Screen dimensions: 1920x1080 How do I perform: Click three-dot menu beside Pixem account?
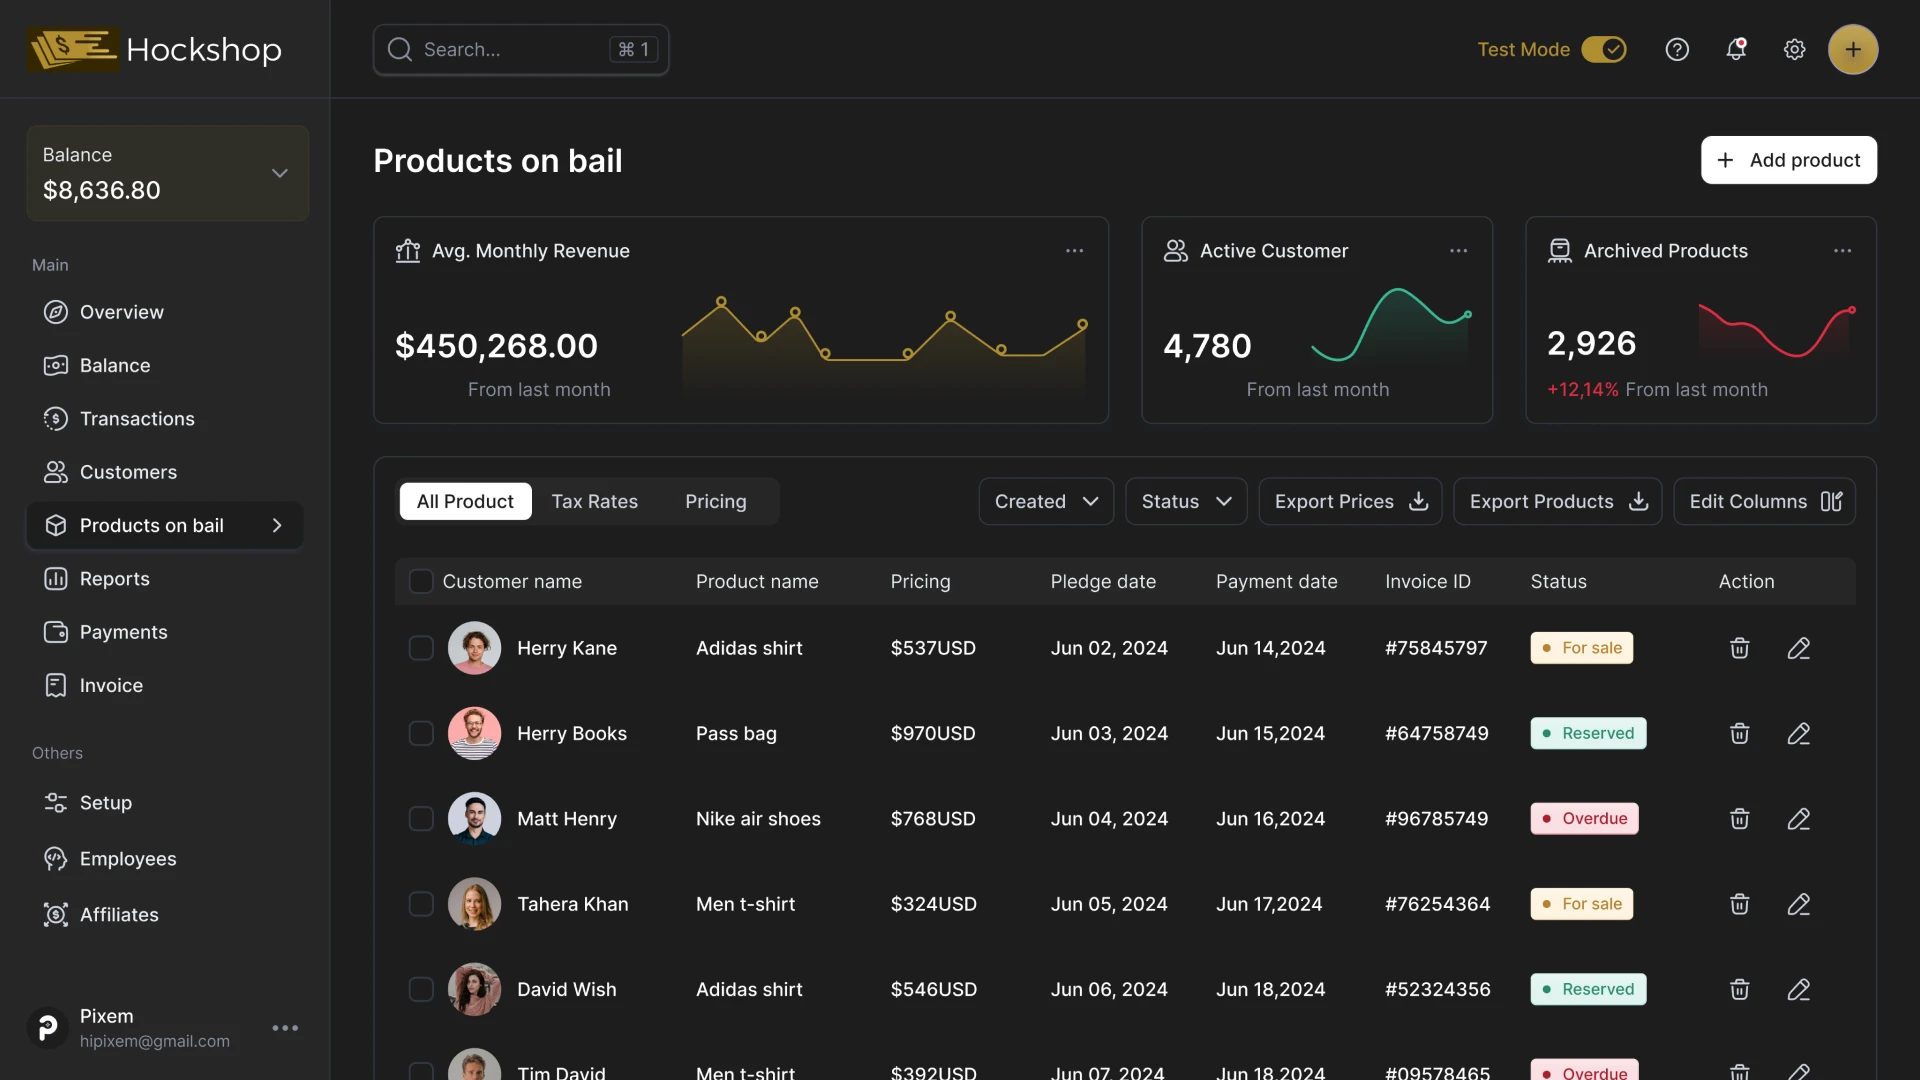[285, 1028]
